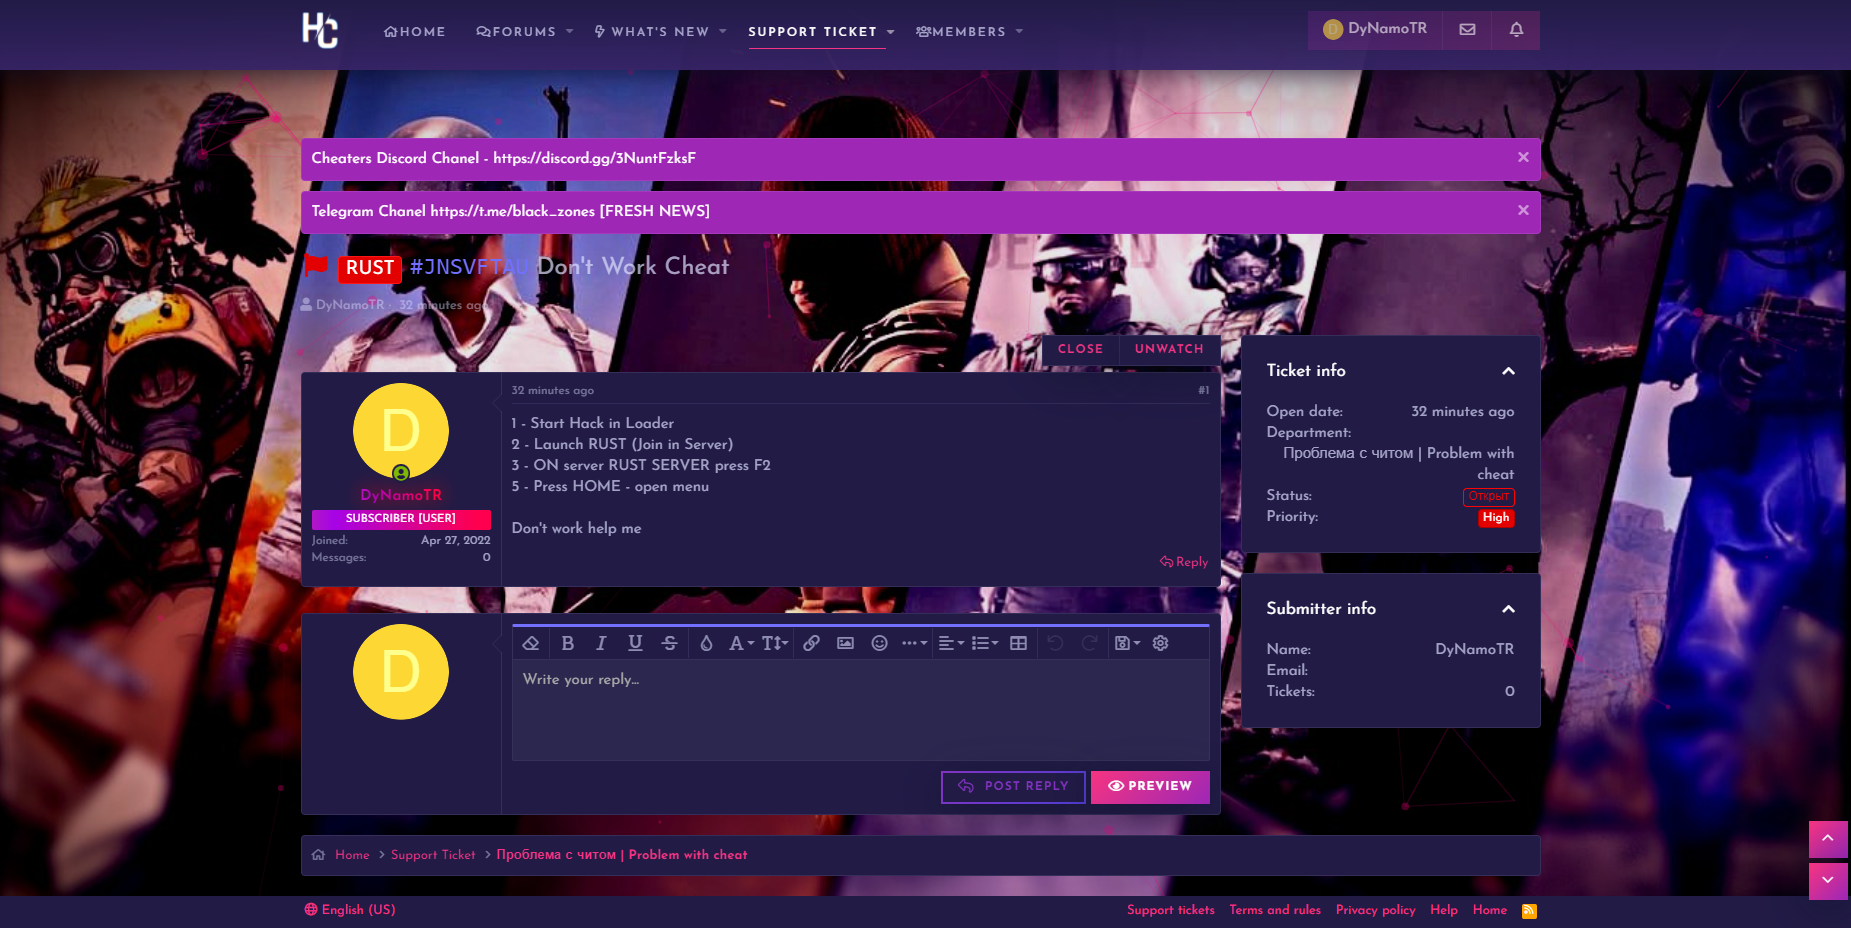Click the UNWATCH button
This screenshot has height=928, width=1851.
pos(1169,349)
